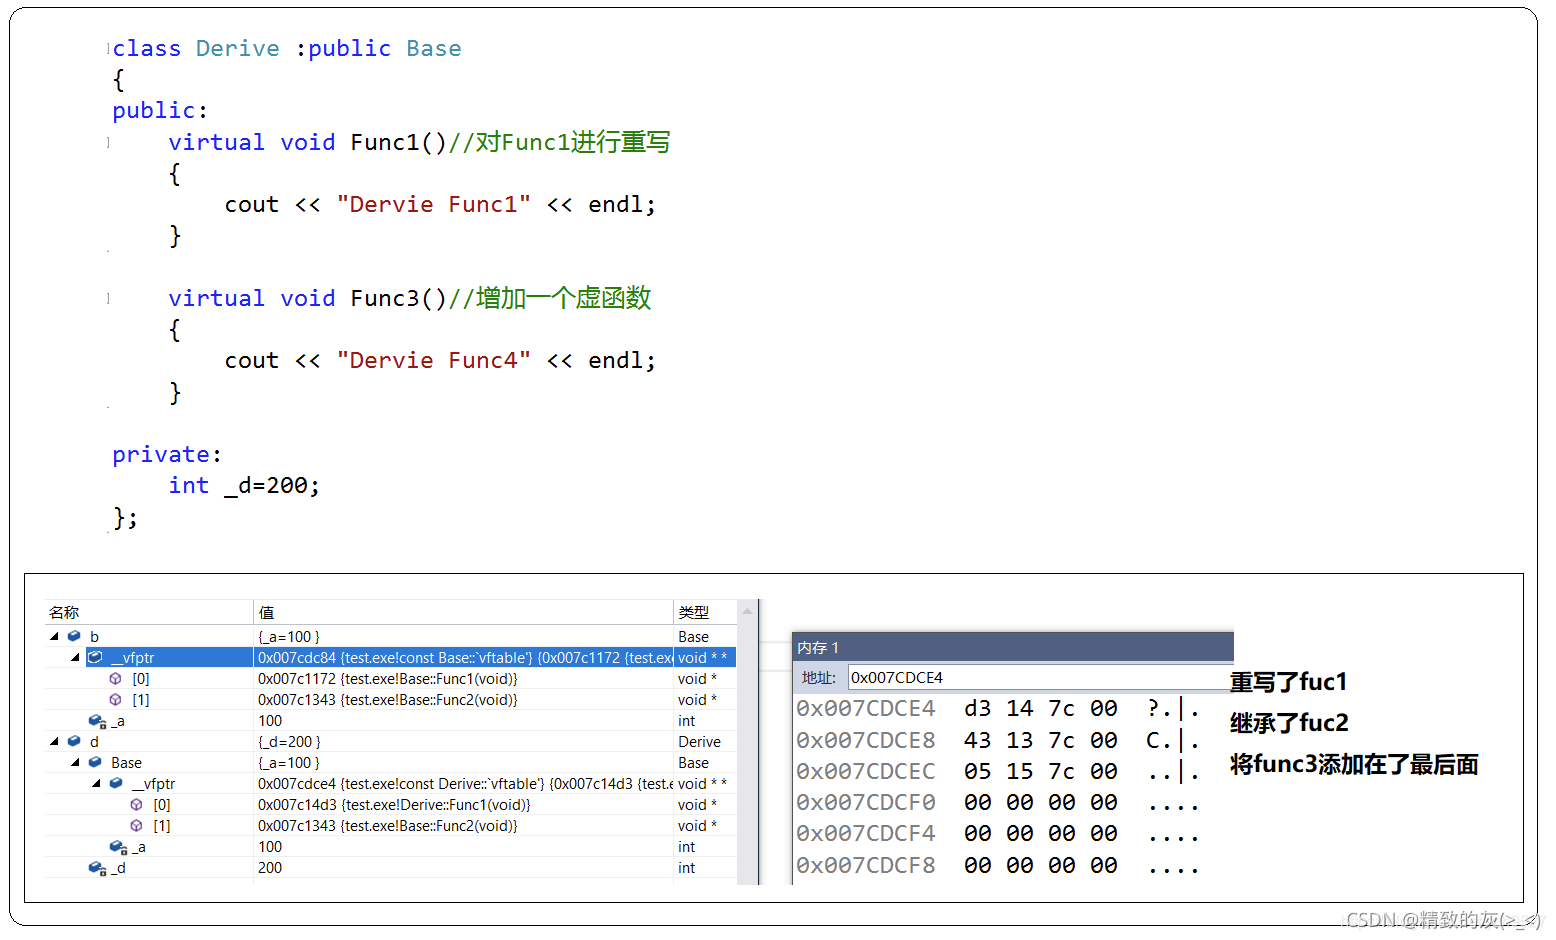
Task: Collapse the selected __vfptr node under b
Action: pos(75,657)
